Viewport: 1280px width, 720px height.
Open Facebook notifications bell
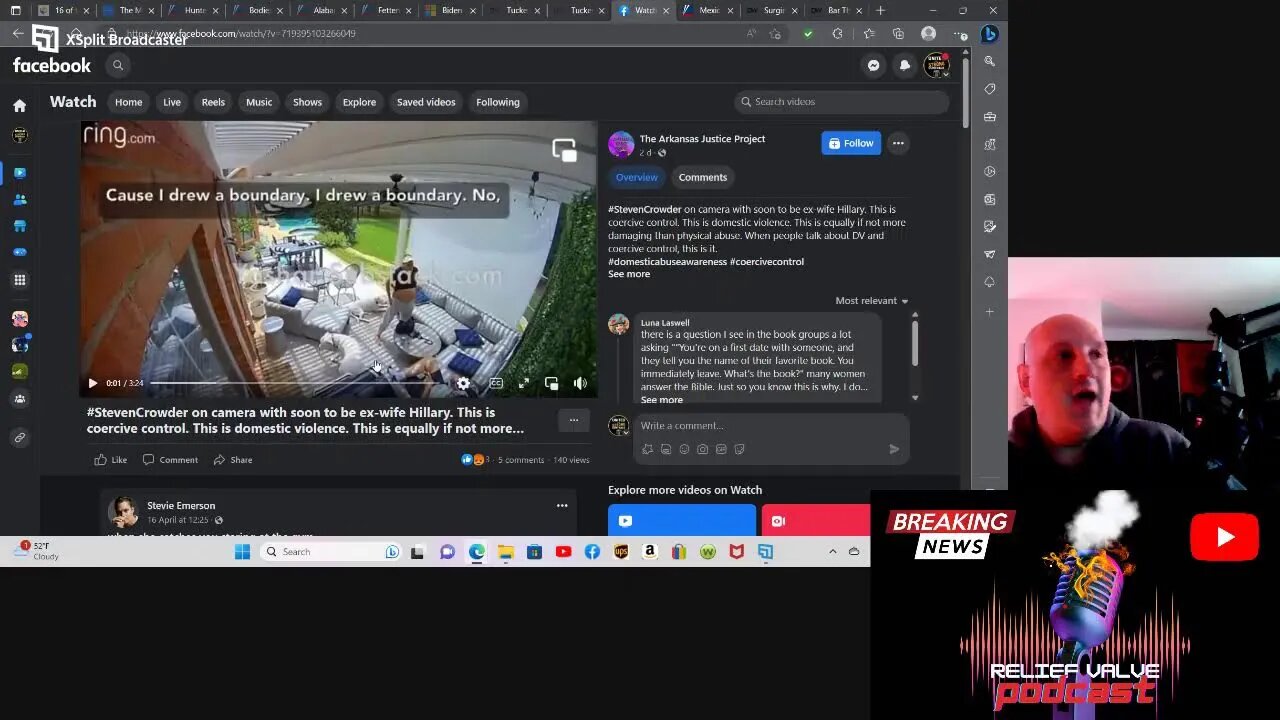[x=905, y=65]
